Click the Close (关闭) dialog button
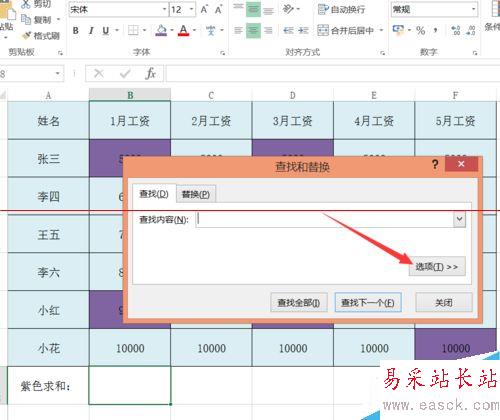 444,303
